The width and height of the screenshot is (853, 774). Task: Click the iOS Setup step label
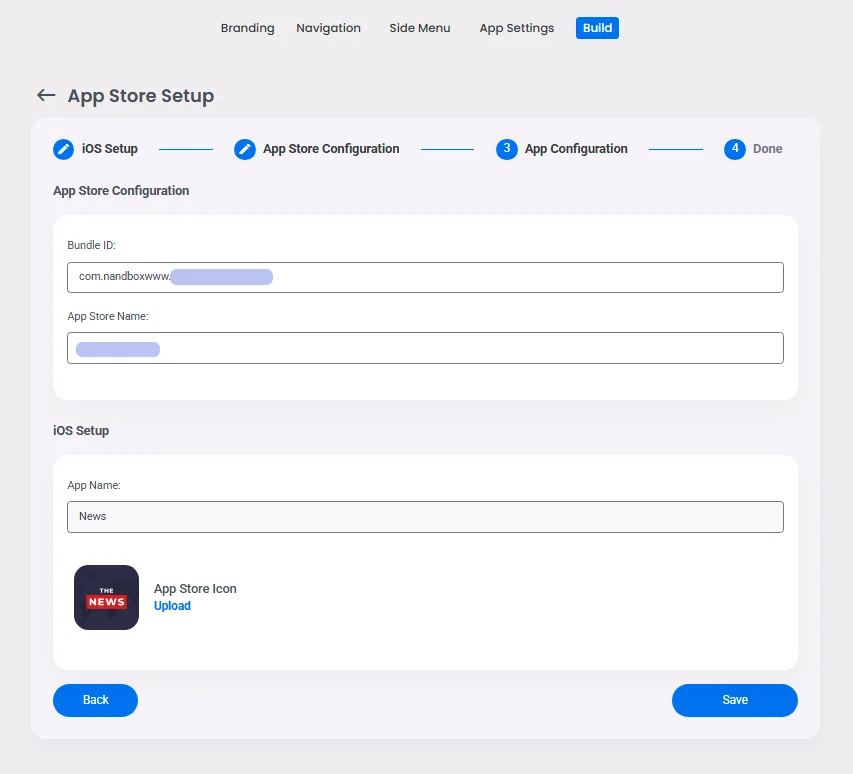tap(110, 149)
